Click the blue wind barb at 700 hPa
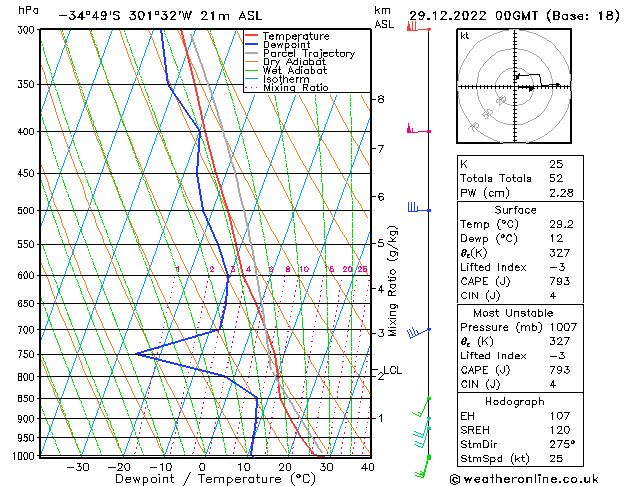Image resolution: width=629 pixels, height=486 pixels. [419, 332]
